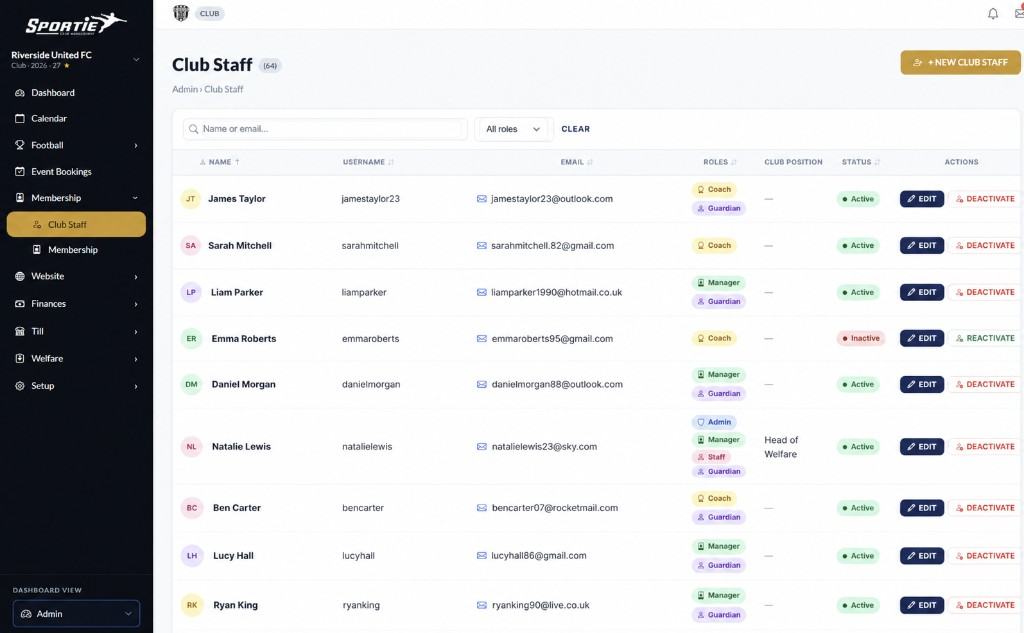Click the Calendar sidebar icon
The width and height of the screenshot is (1024, 633).
pos(20,118)
